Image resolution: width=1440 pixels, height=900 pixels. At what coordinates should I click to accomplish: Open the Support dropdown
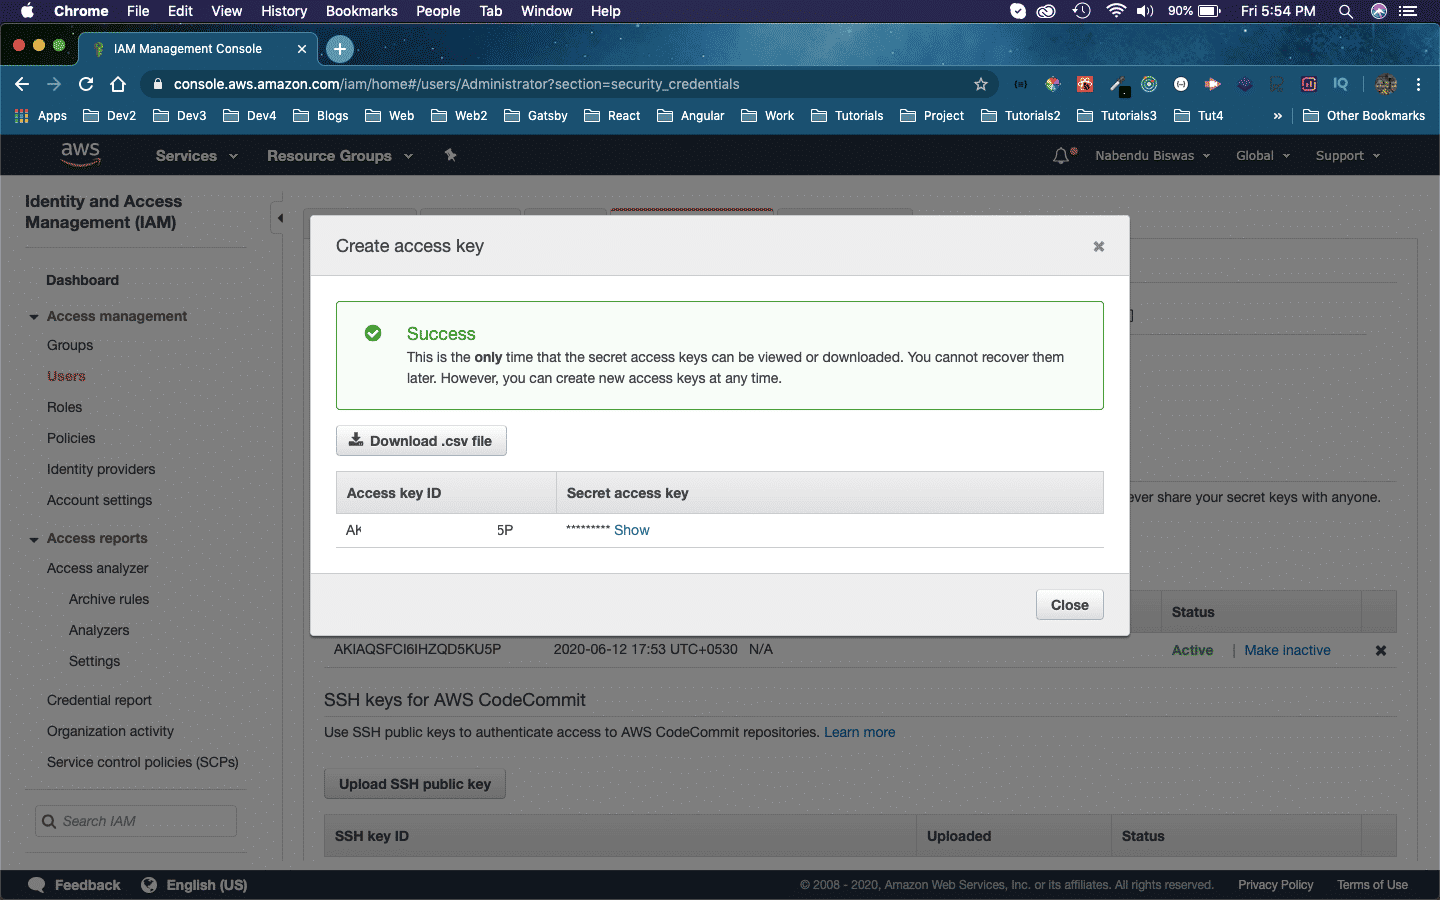tap(1348, 156)
